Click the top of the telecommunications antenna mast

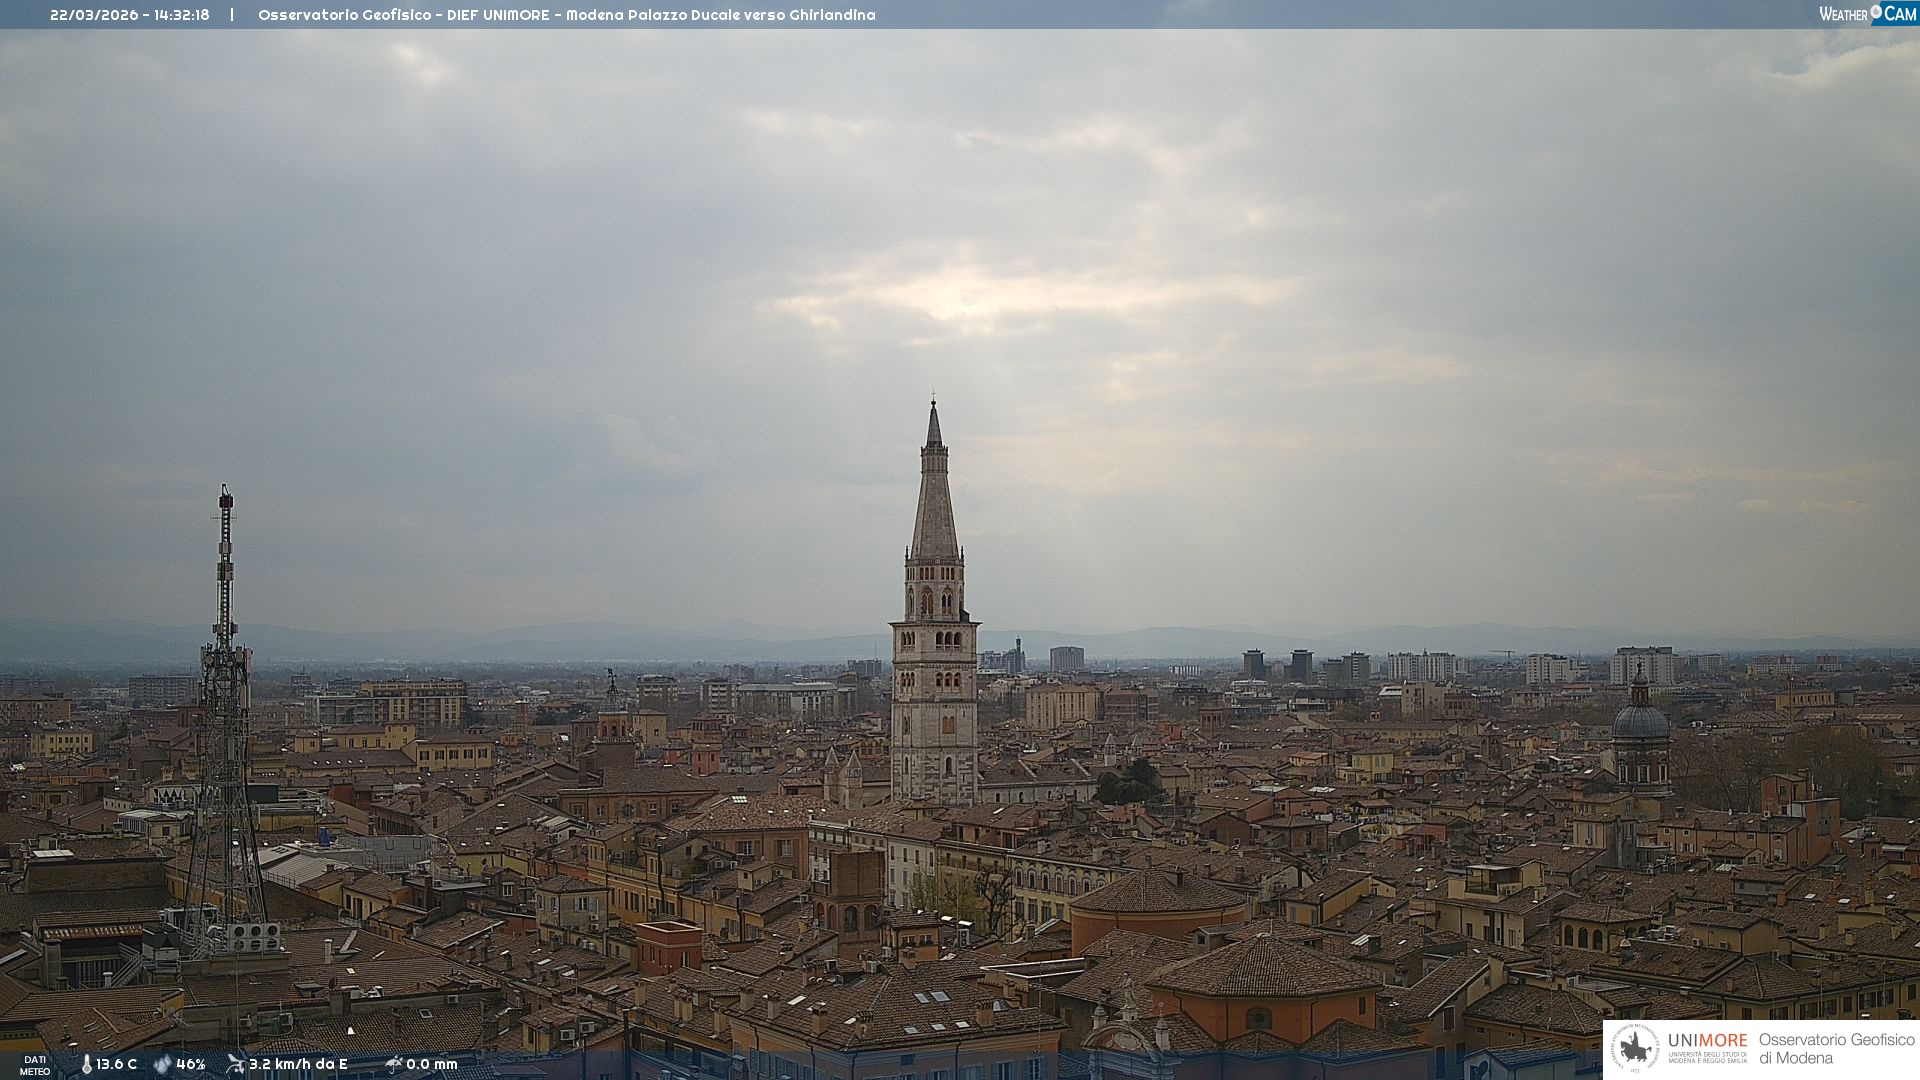pyautogui.click(x=226, y=493)
